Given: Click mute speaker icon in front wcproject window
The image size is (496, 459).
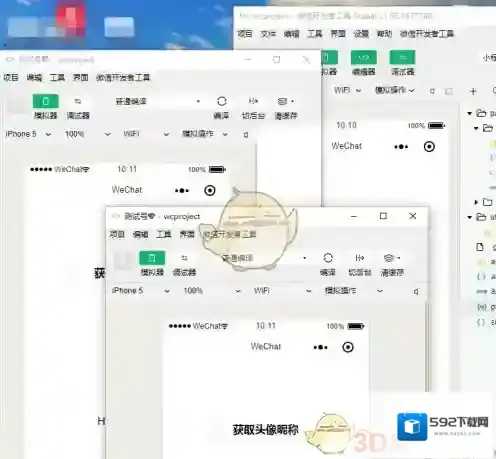Looking at the screenshot, I should [x=416, y=291].
